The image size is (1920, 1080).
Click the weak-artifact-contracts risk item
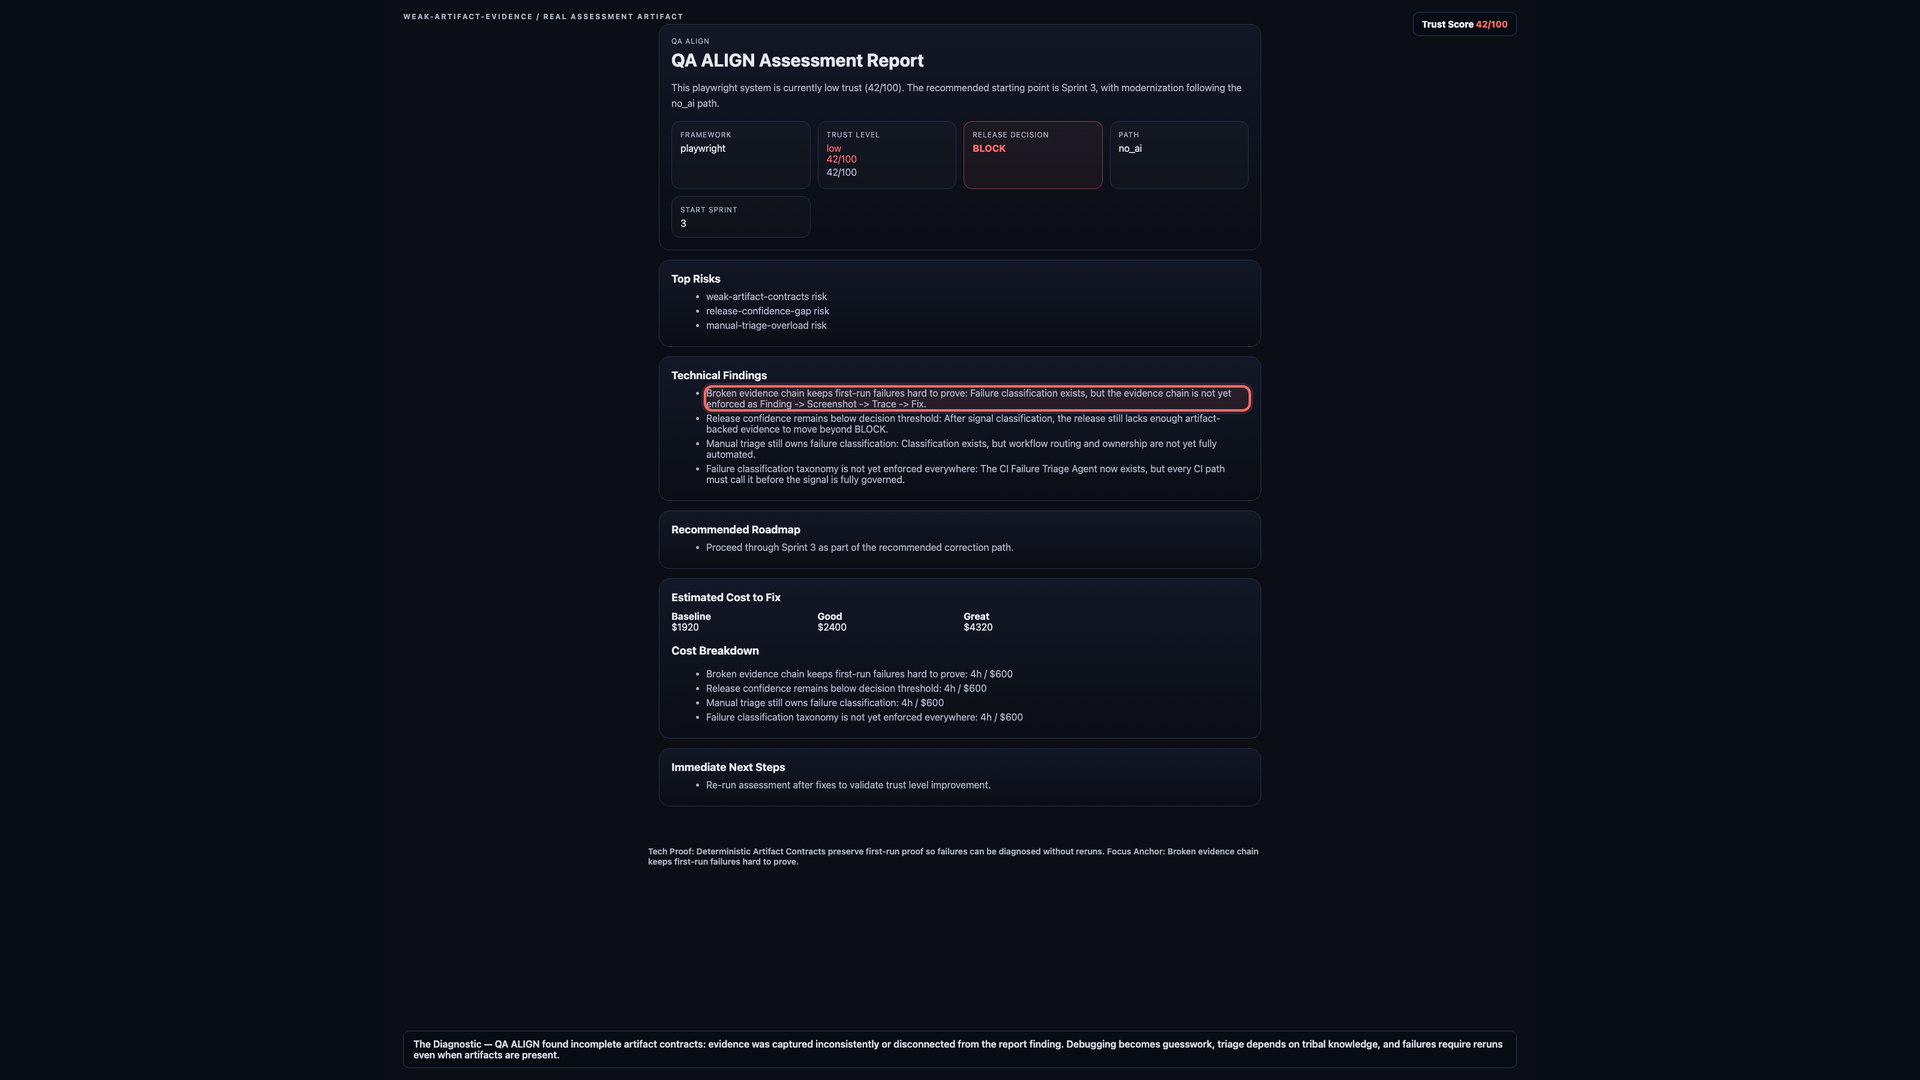[766, 297]
